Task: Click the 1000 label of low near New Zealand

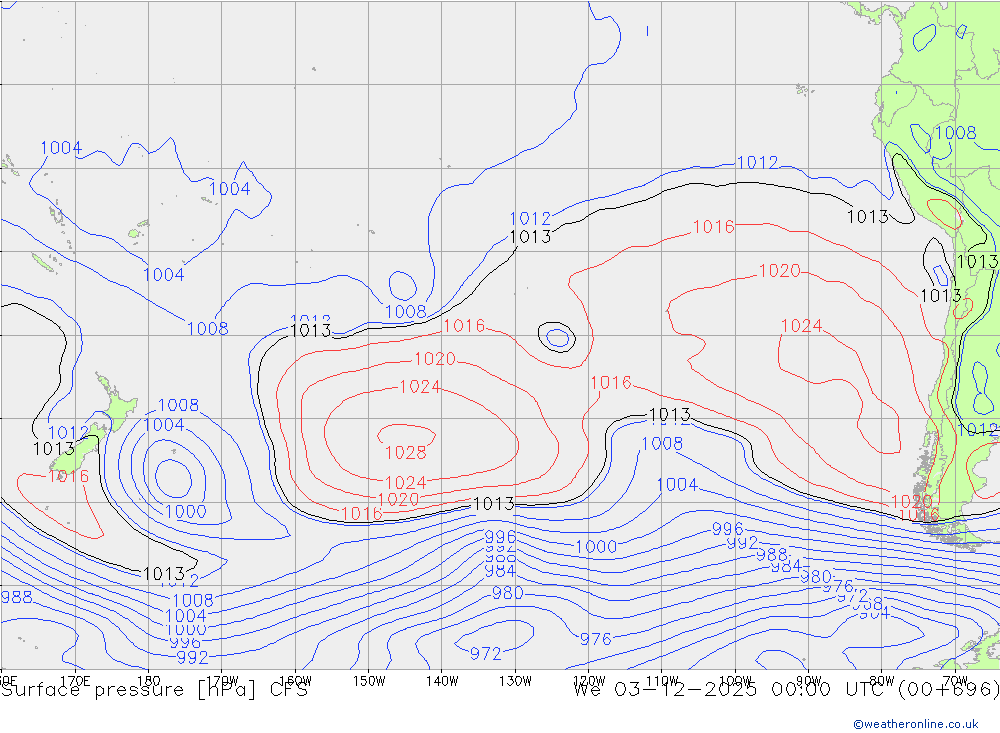Action: [186, 512]
